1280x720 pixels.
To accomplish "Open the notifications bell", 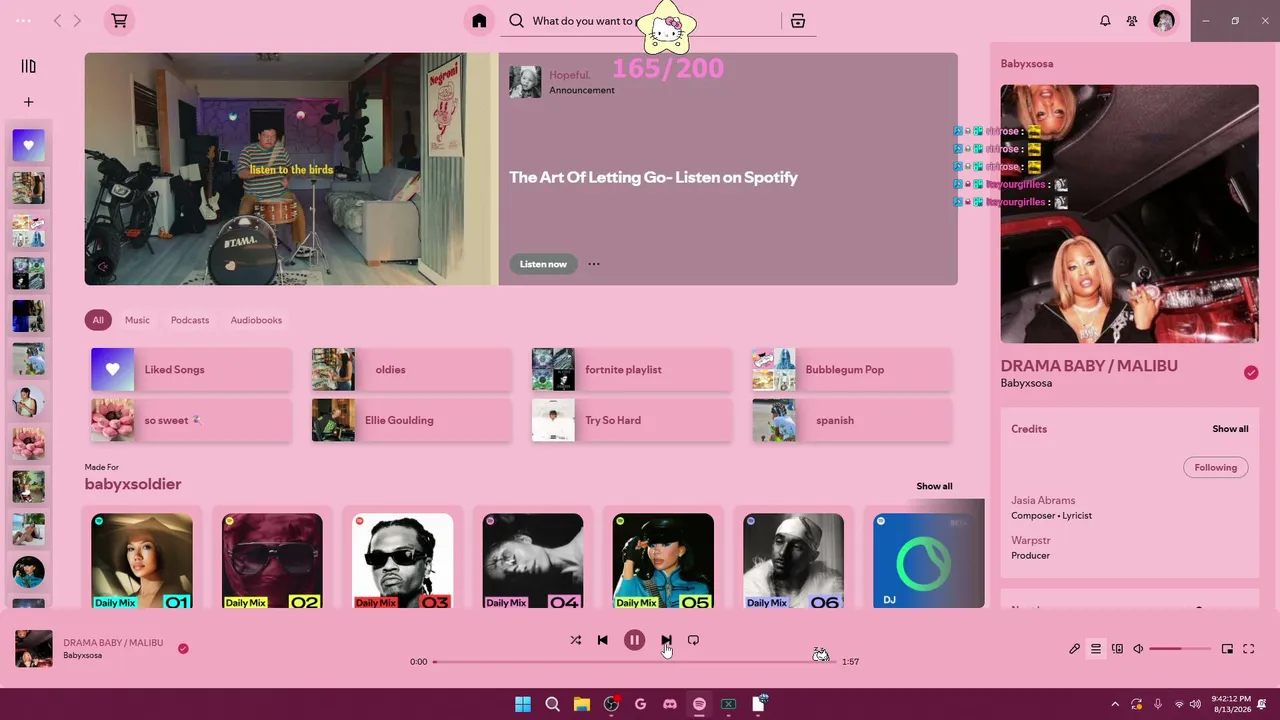I will click(x=1105, y=21).
